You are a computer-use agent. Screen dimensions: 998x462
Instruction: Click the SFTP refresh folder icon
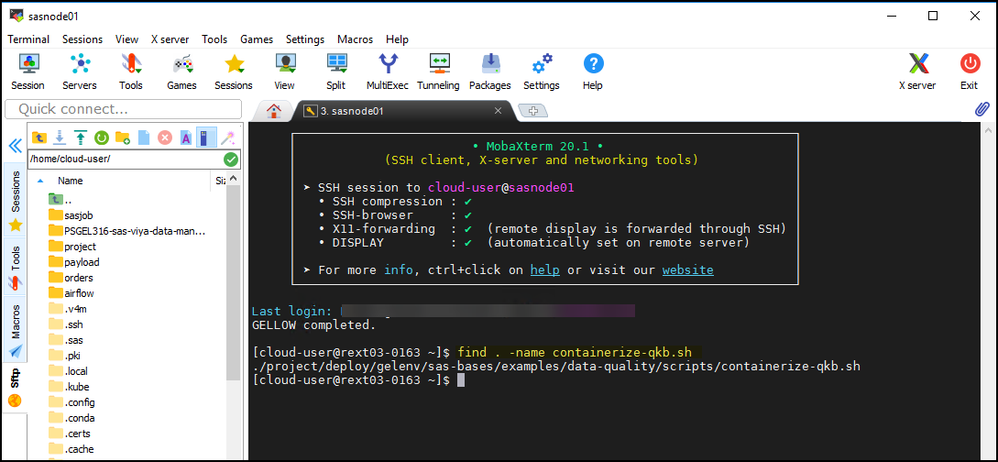click(101, 137)
